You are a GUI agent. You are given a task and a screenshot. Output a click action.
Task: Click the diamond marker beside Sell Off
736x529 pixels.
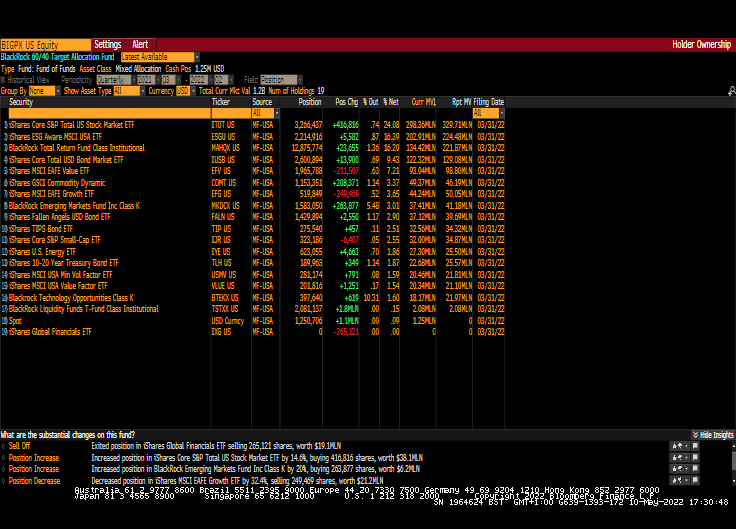(x=4, y=446)
